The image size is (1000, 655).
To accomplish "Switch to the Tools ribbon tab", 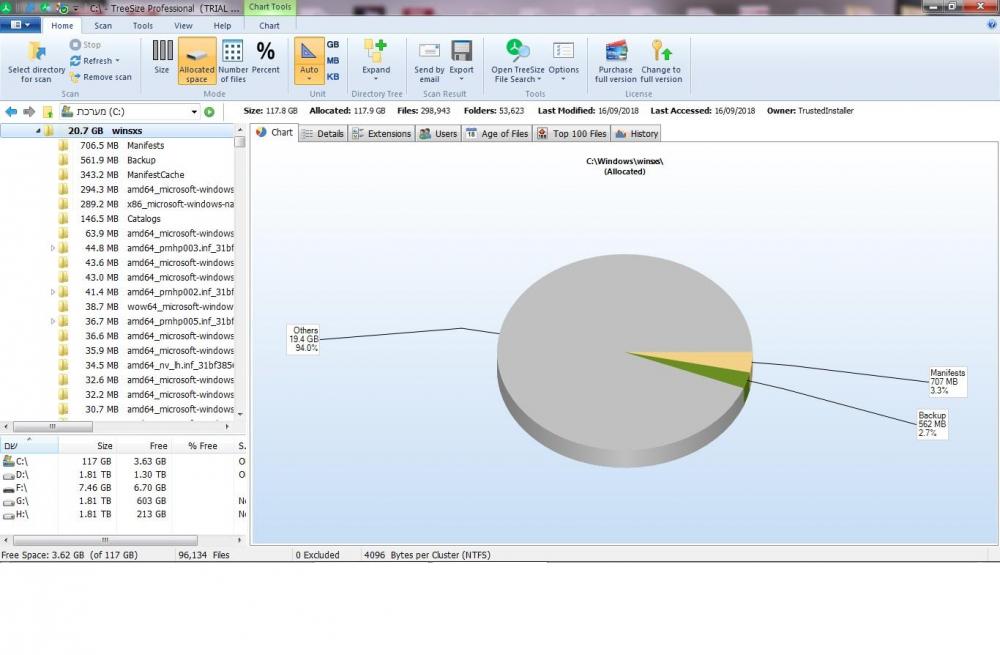I will 143,26.
